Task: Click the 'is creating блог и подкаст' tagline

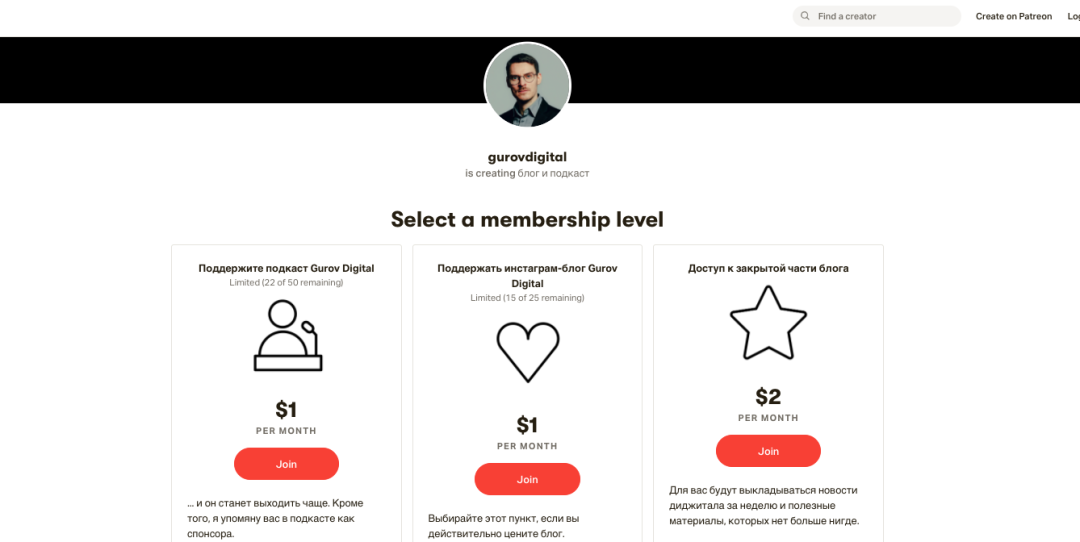Action: [x=527, y=173]
